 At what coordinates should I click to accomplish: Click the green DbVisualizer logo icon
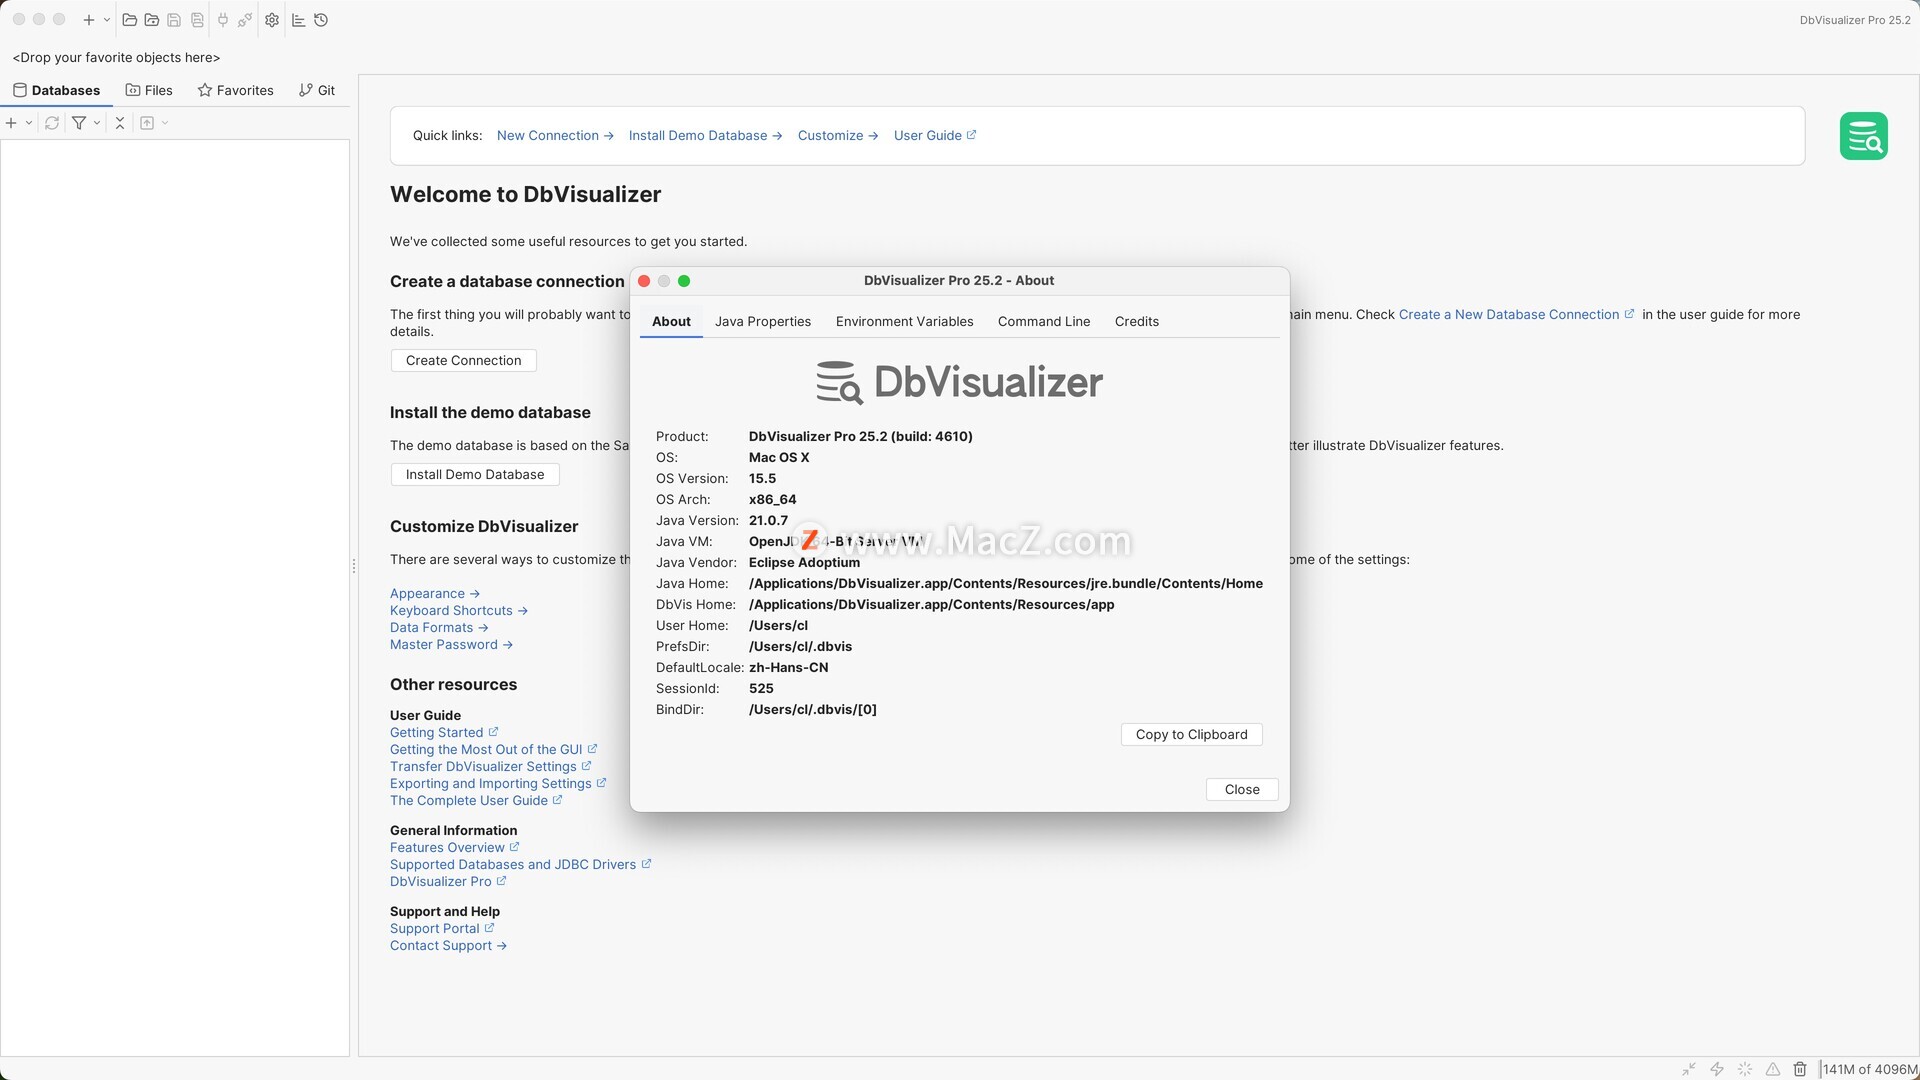pyautogui.click(x=1863, y=136)
